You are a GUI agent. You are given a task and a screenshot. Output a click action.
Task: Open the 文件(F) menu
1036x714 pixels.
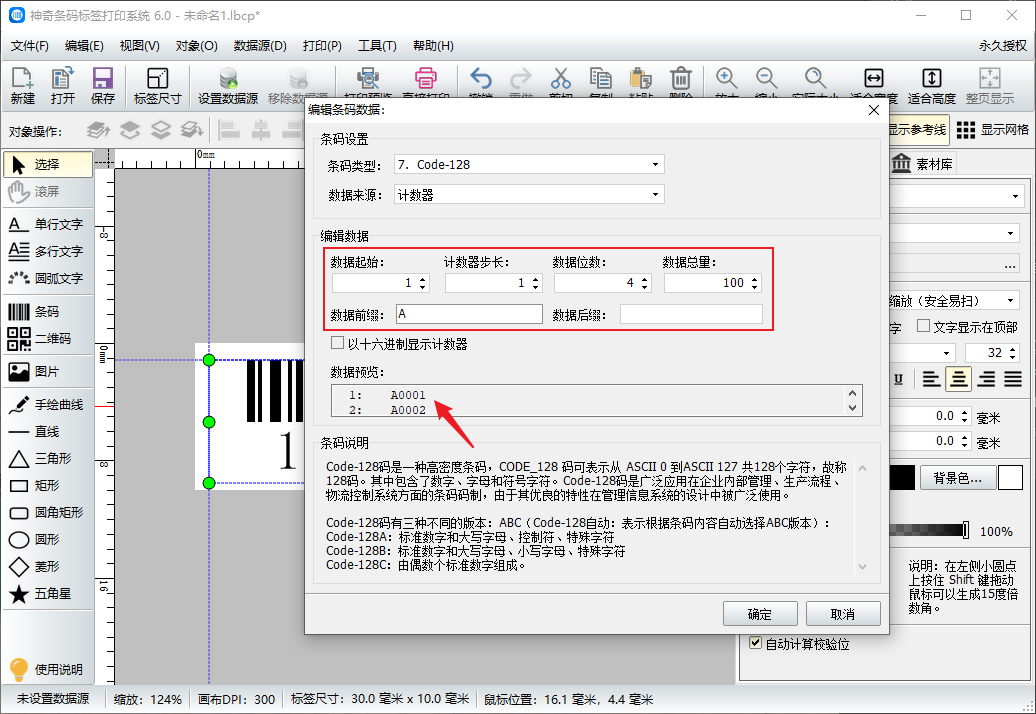30,46
